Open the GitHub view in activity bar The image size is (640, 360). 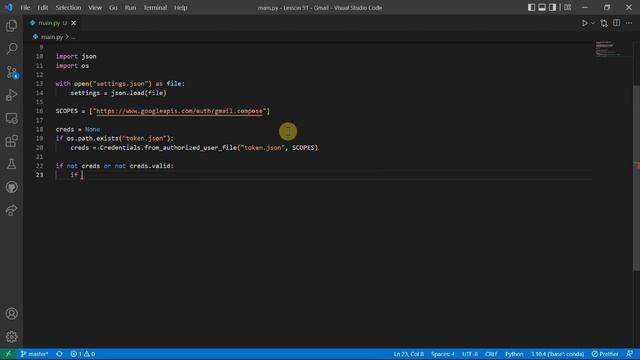pos(11,187)
